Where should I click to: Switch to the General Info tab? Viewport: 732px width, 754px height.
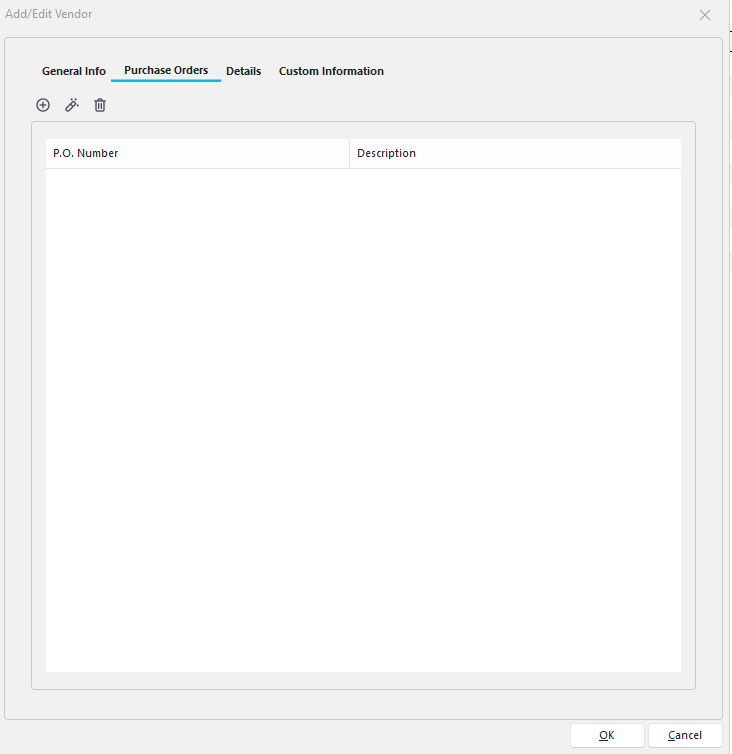(74, 71)
